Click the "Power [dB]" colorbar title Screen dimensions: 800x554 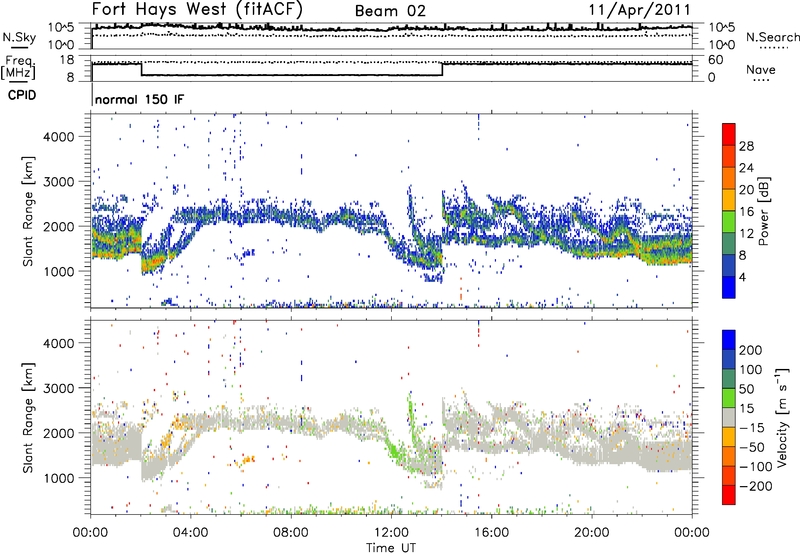click(764, 211)
